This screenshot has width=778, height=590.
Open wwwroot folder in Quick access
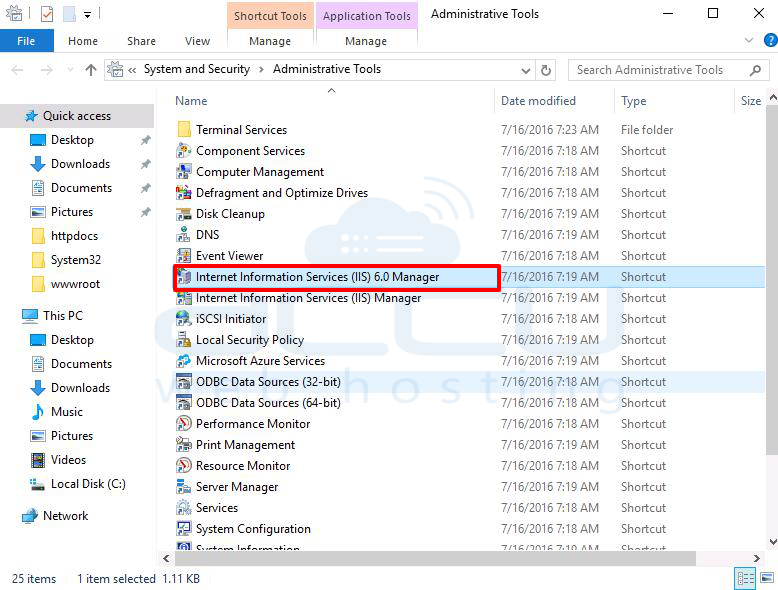coord(75,284)
